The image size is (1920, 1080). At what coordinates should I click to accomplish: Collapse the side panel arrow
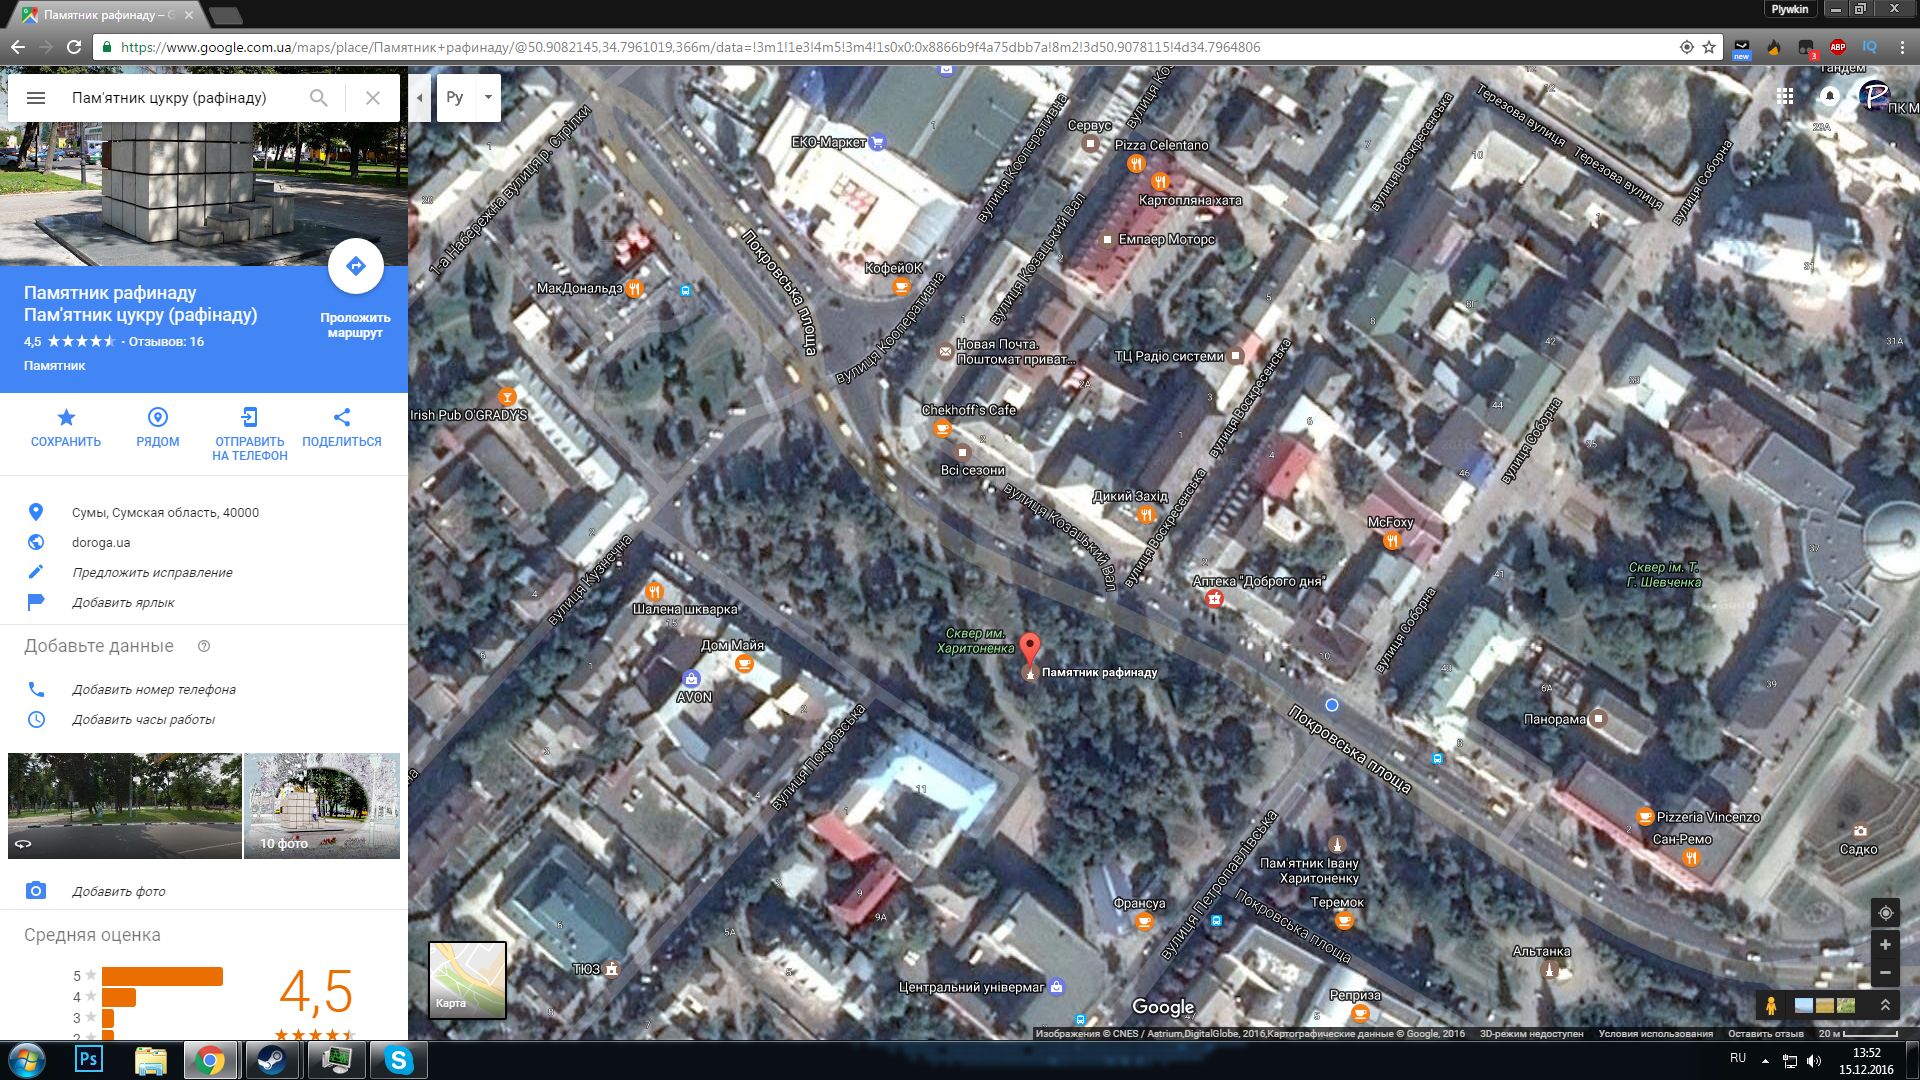click(420, 98)
